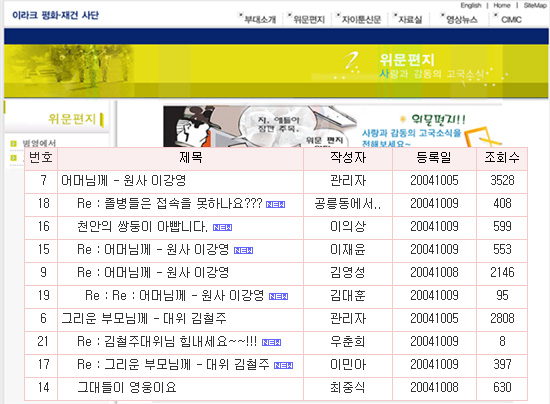550x404 pixels.
Task: Click the bullet icon beside 병영에서
Action: [14, 143]
